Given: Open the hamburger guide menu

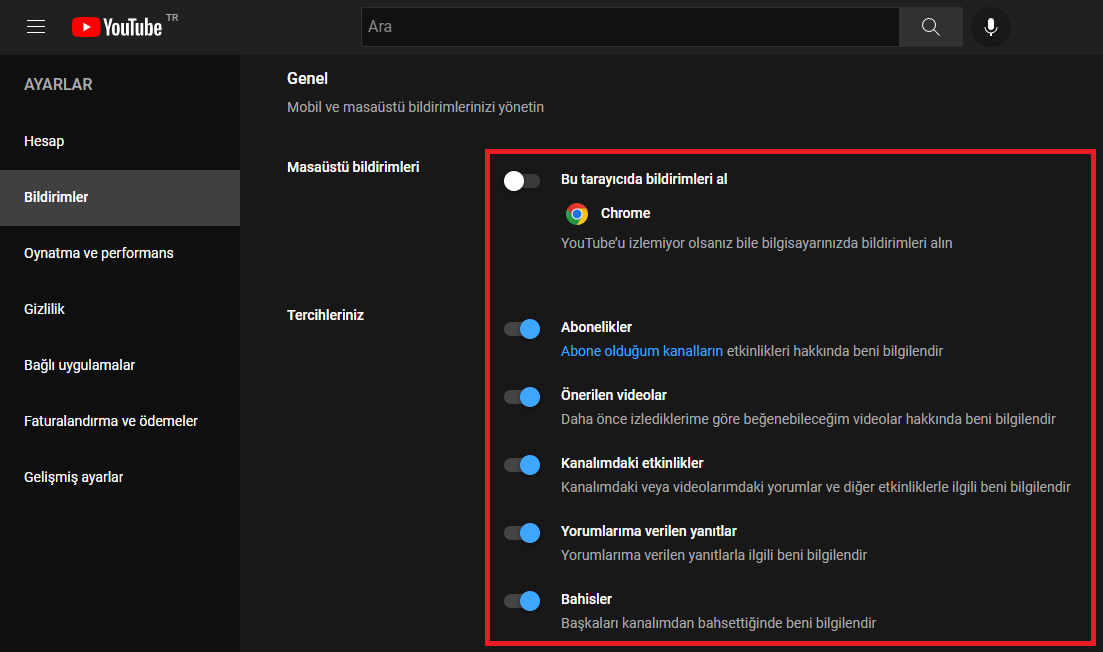Looking at the screenshot, I should point(36,27).
